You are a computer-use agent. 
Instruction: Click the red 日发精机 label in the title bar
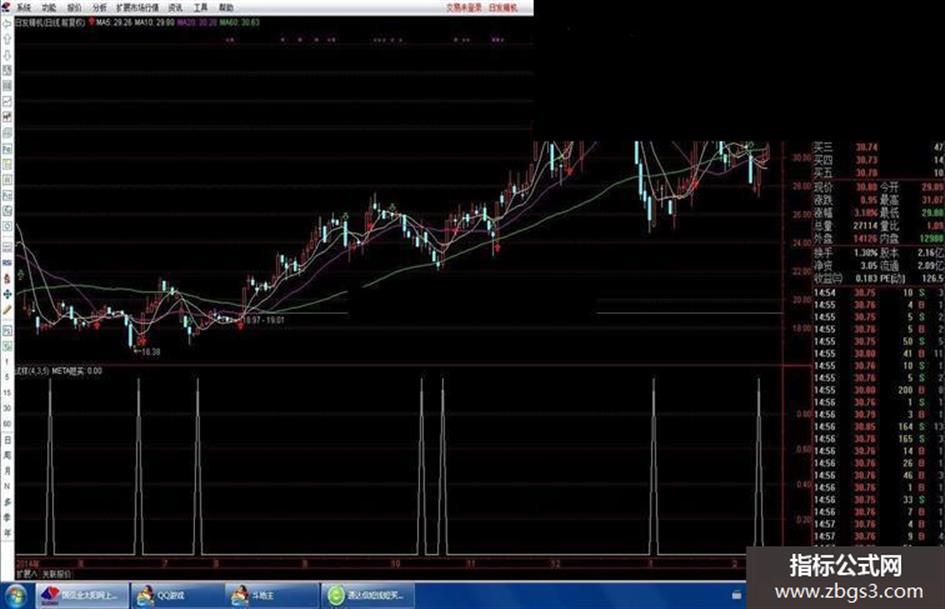503,8
